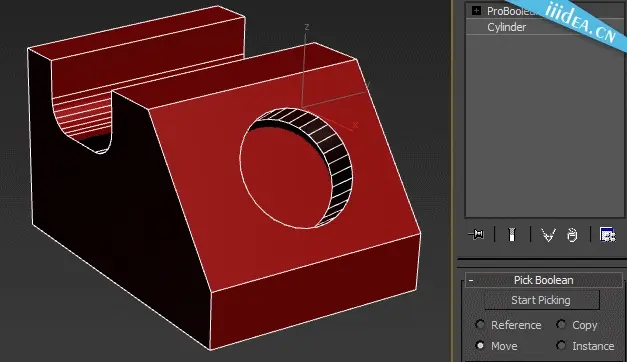Click the Pick Boolean rollout title bar
This screenshot has width=627, height=362.
coord(543,280)
